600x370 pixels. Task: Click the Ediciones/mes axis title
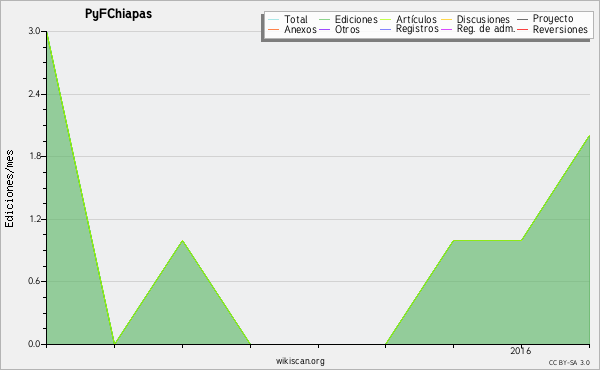(x=9, y=188)
